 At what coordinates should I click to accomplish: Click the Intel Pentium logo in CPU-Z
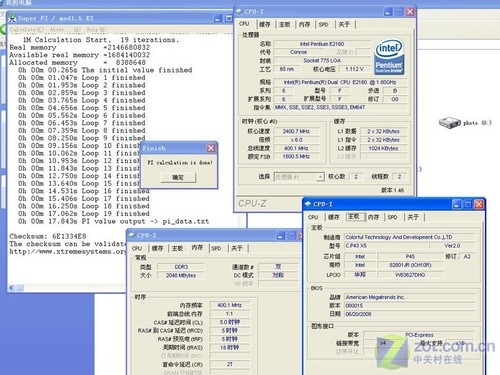click(389, 57)
